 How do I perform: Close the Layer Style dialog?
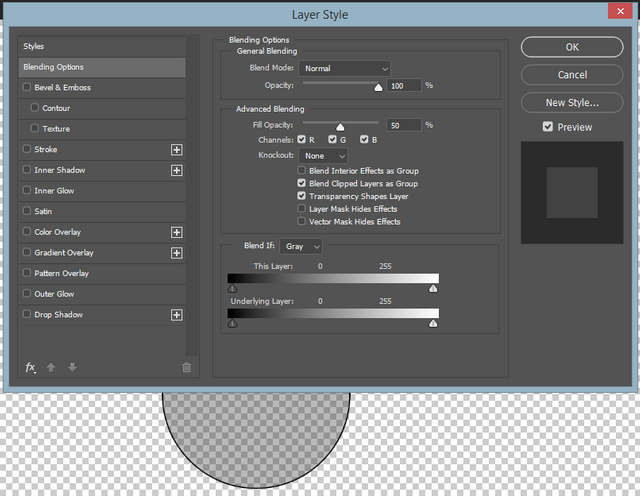(620, 11)
